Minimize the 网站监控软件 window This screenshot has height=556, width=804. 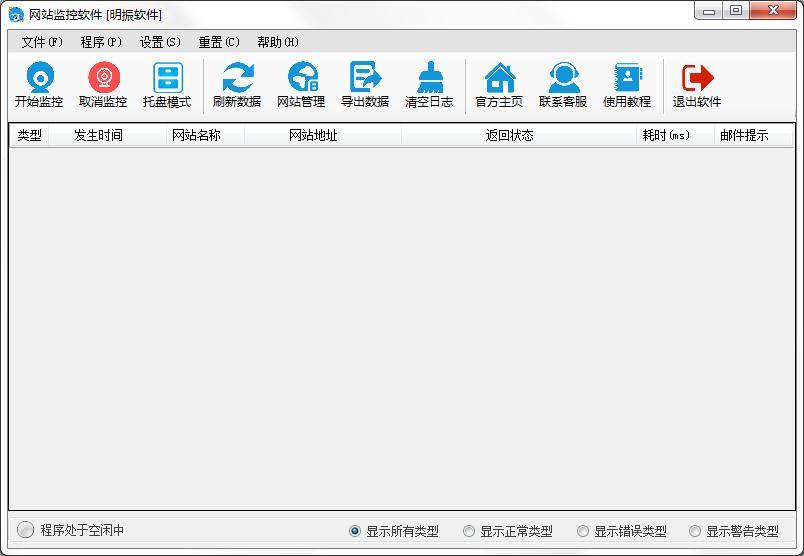(x=709, y=11)
